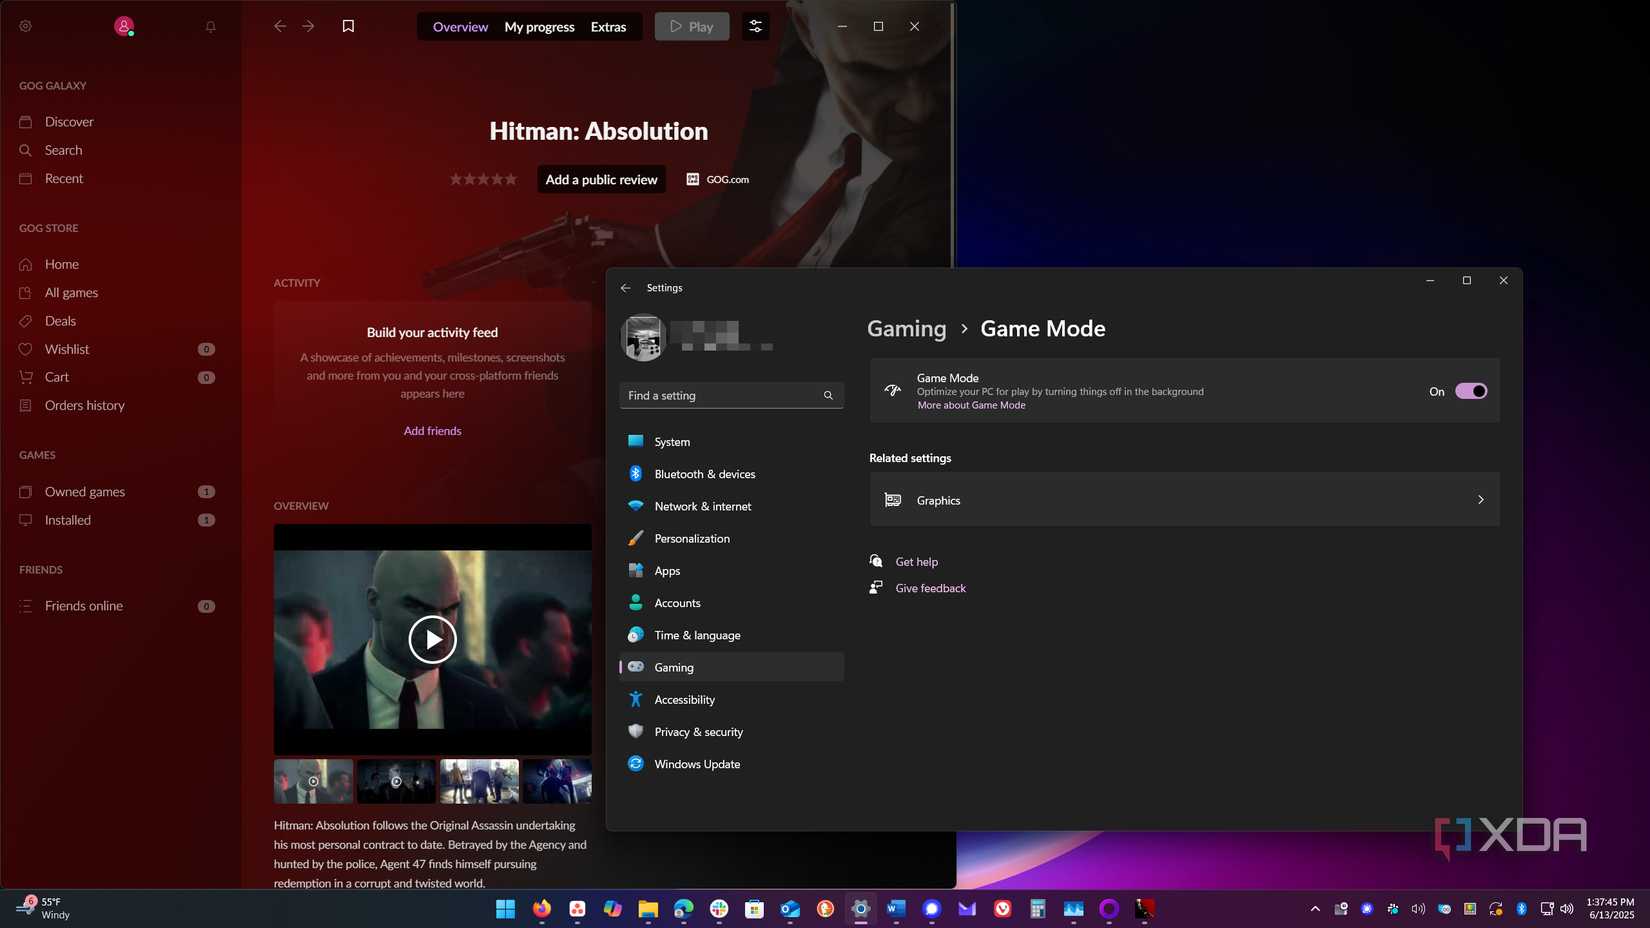Viewport: 1650px width, 928px height.
Task: Open Windows Update in Settings sidebar
Action: 731,764
